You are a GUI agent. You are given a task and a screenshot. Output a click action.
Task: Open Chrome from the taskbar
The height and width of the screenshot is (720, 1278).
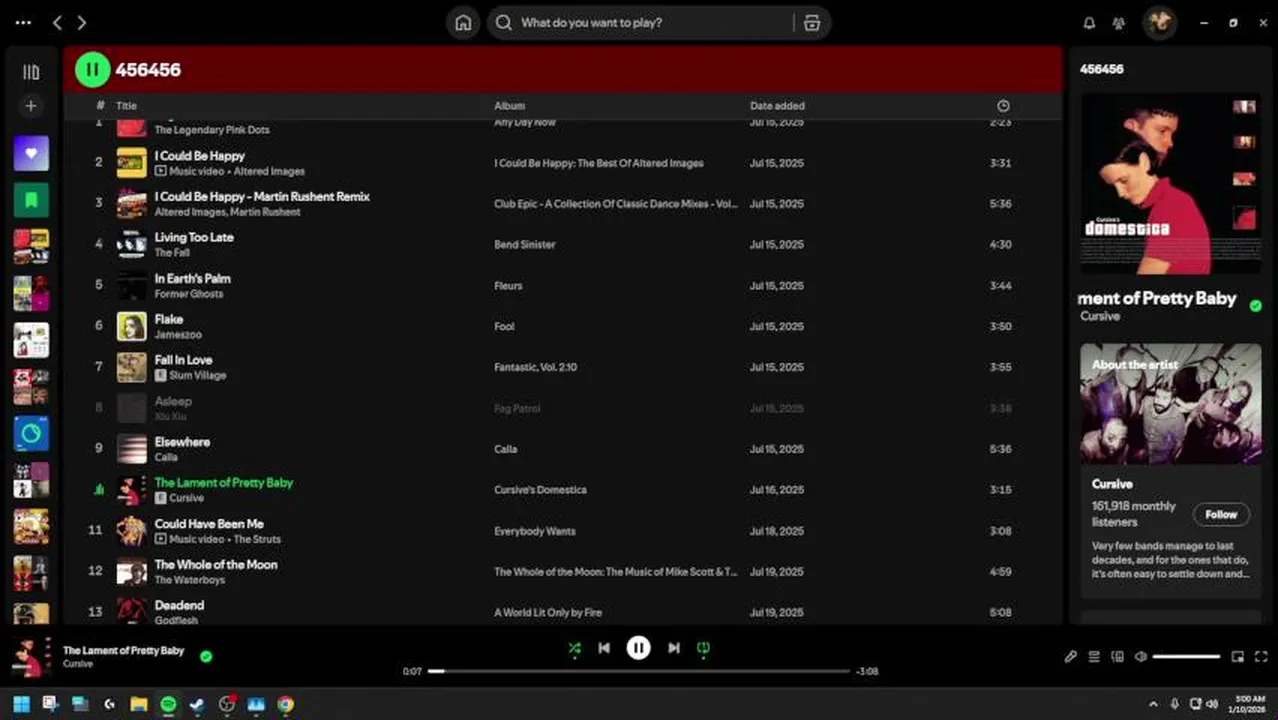click(x=285, y=704)
